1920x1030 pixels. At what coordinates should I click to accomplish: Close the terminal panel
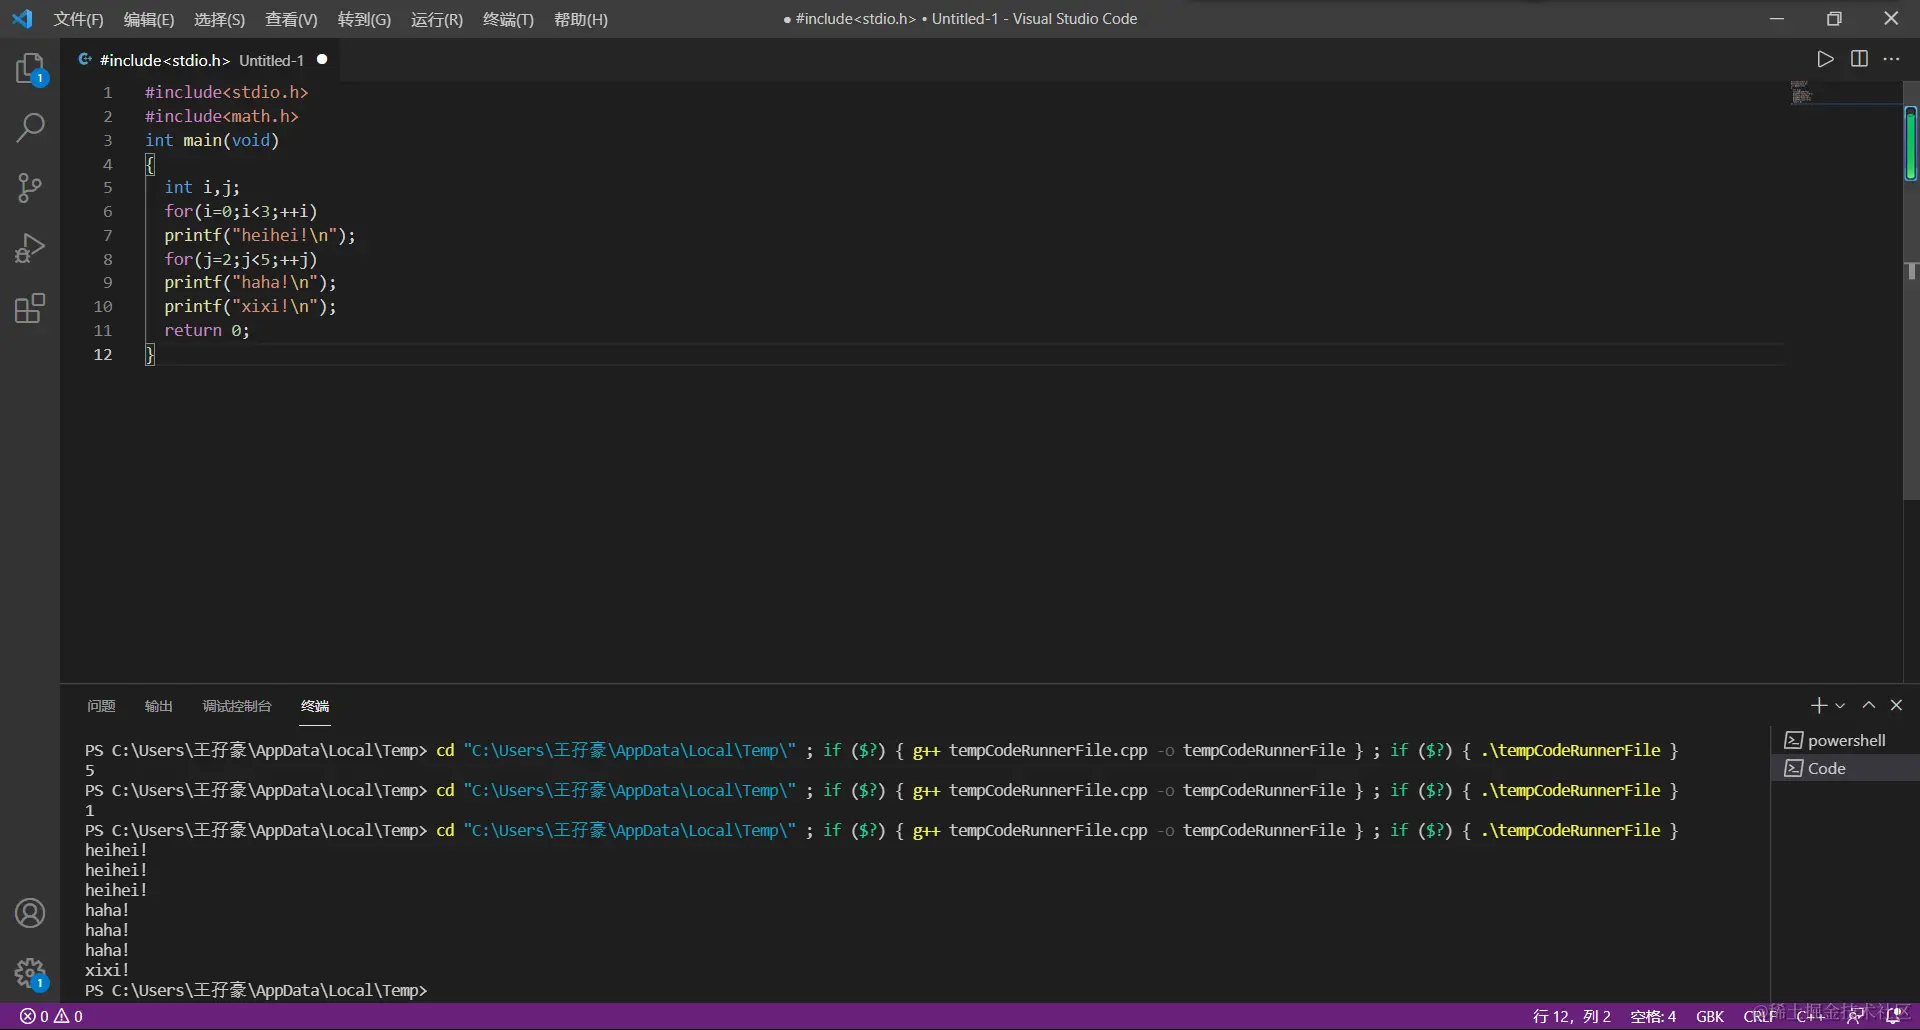[x=1896, y=705]
